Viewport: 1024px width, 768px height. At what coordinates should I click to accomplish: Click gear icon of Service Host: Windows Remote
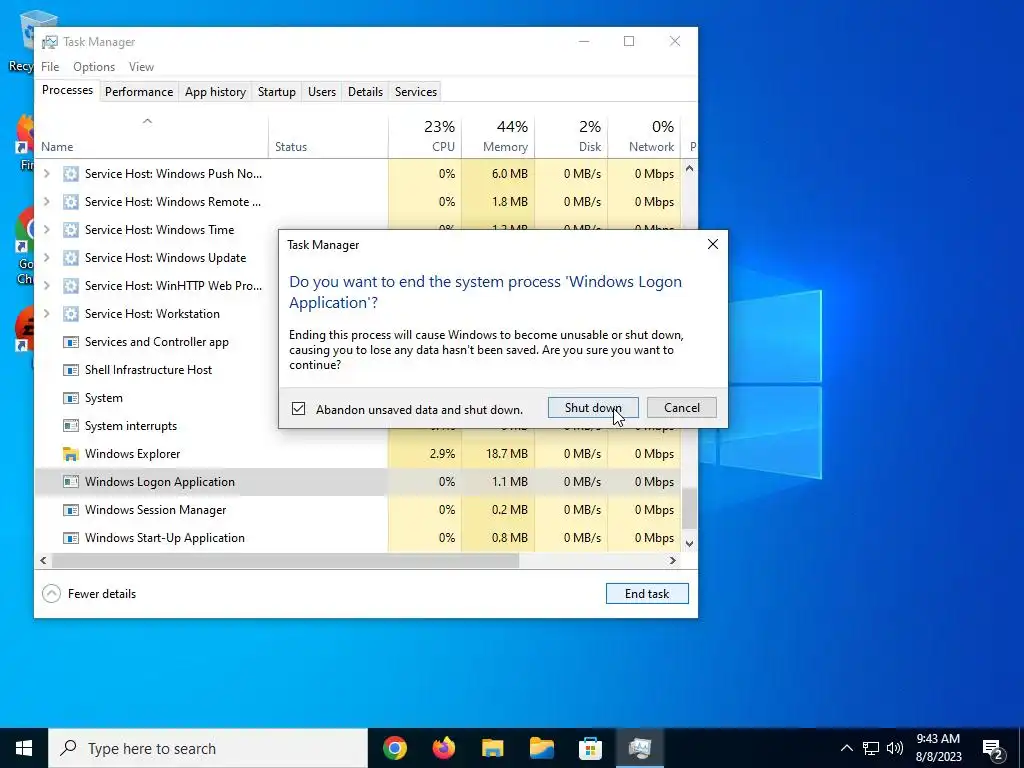click(71, 202)
